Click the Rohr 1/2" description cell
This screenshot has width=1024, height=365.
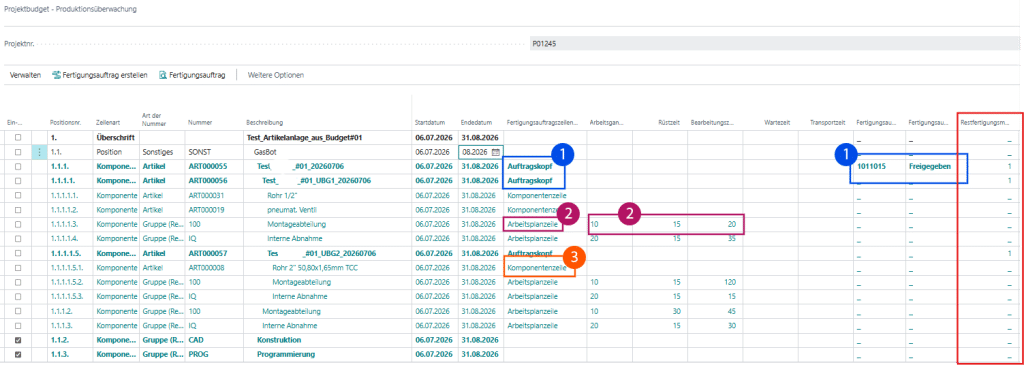click(283, 195)
